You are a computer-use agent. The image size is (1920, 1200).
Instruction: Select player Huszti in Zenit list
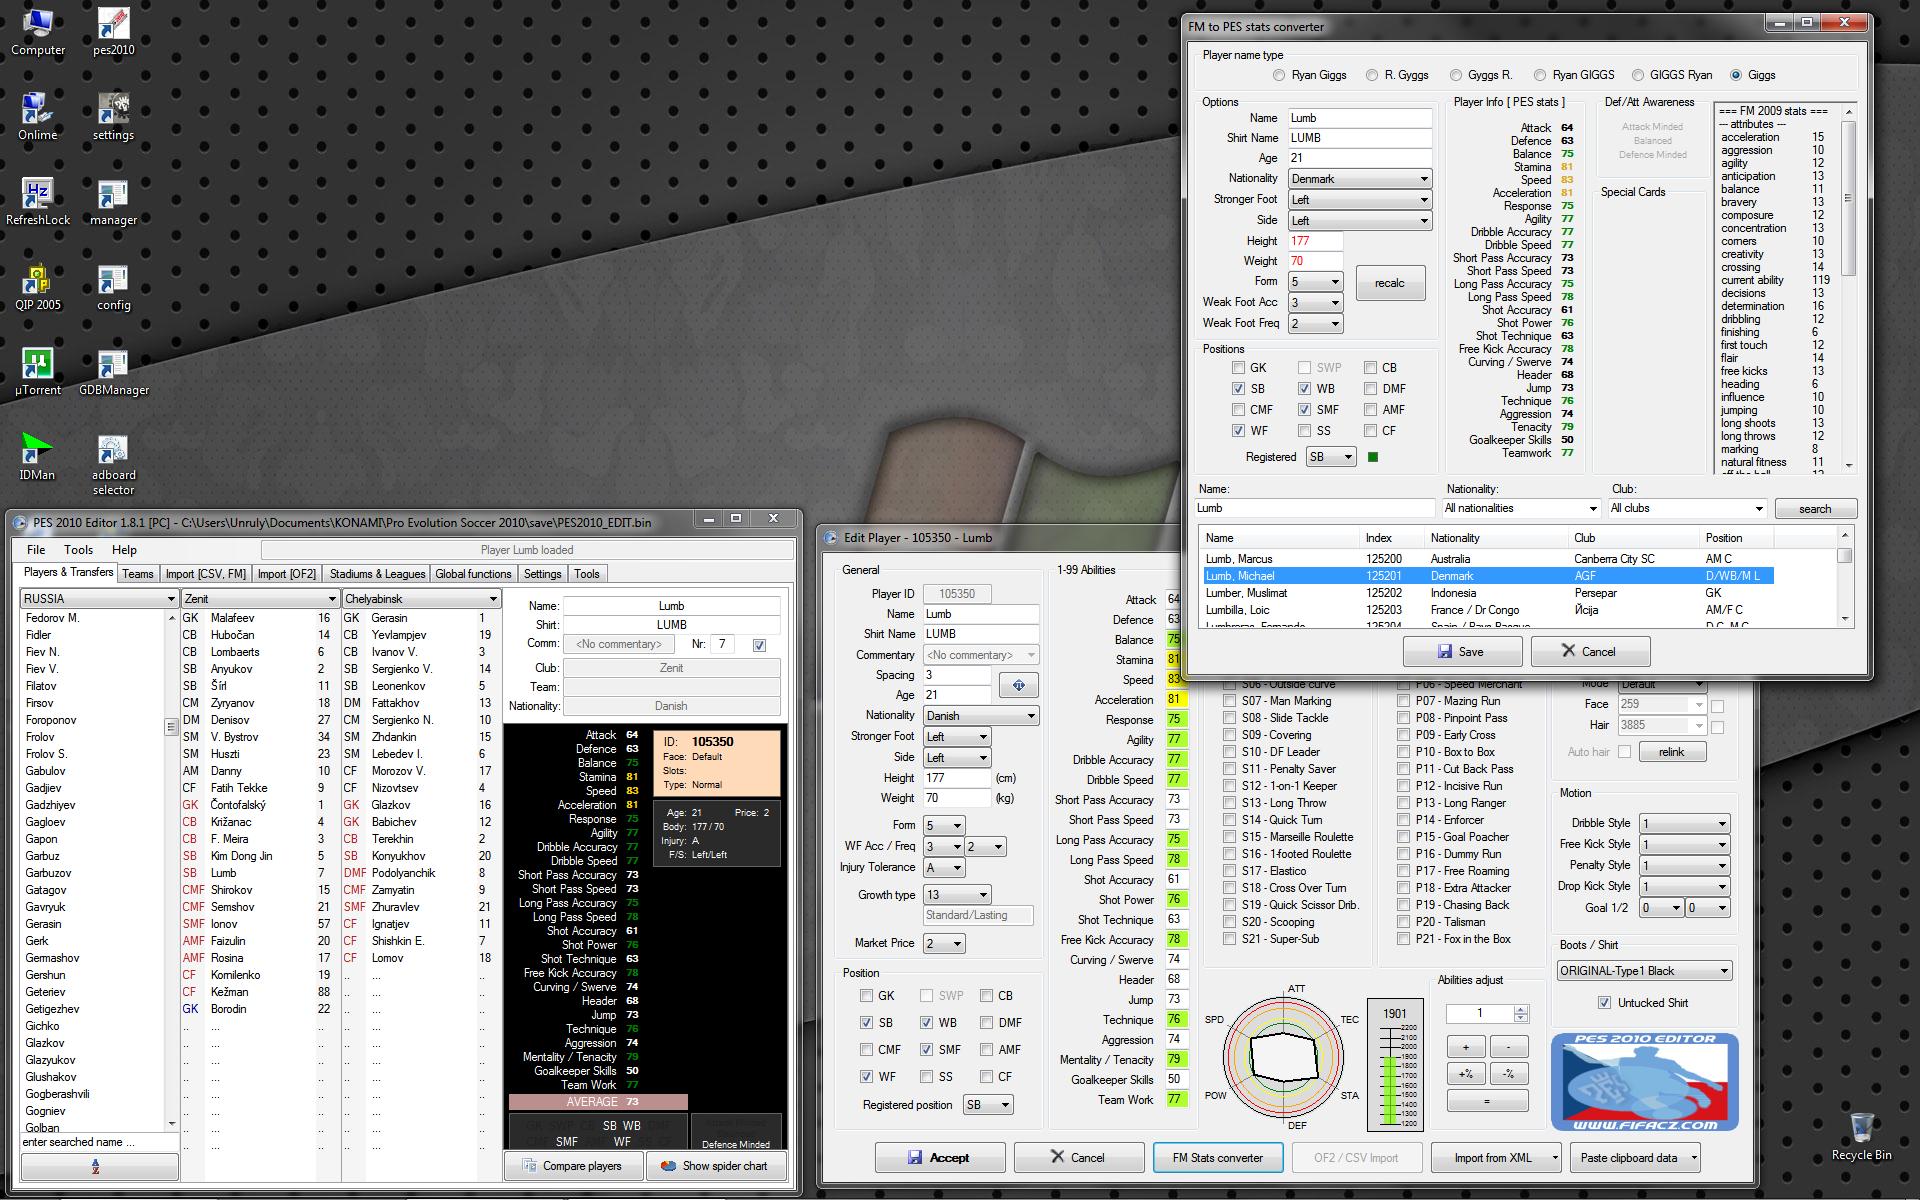[258, 754]
